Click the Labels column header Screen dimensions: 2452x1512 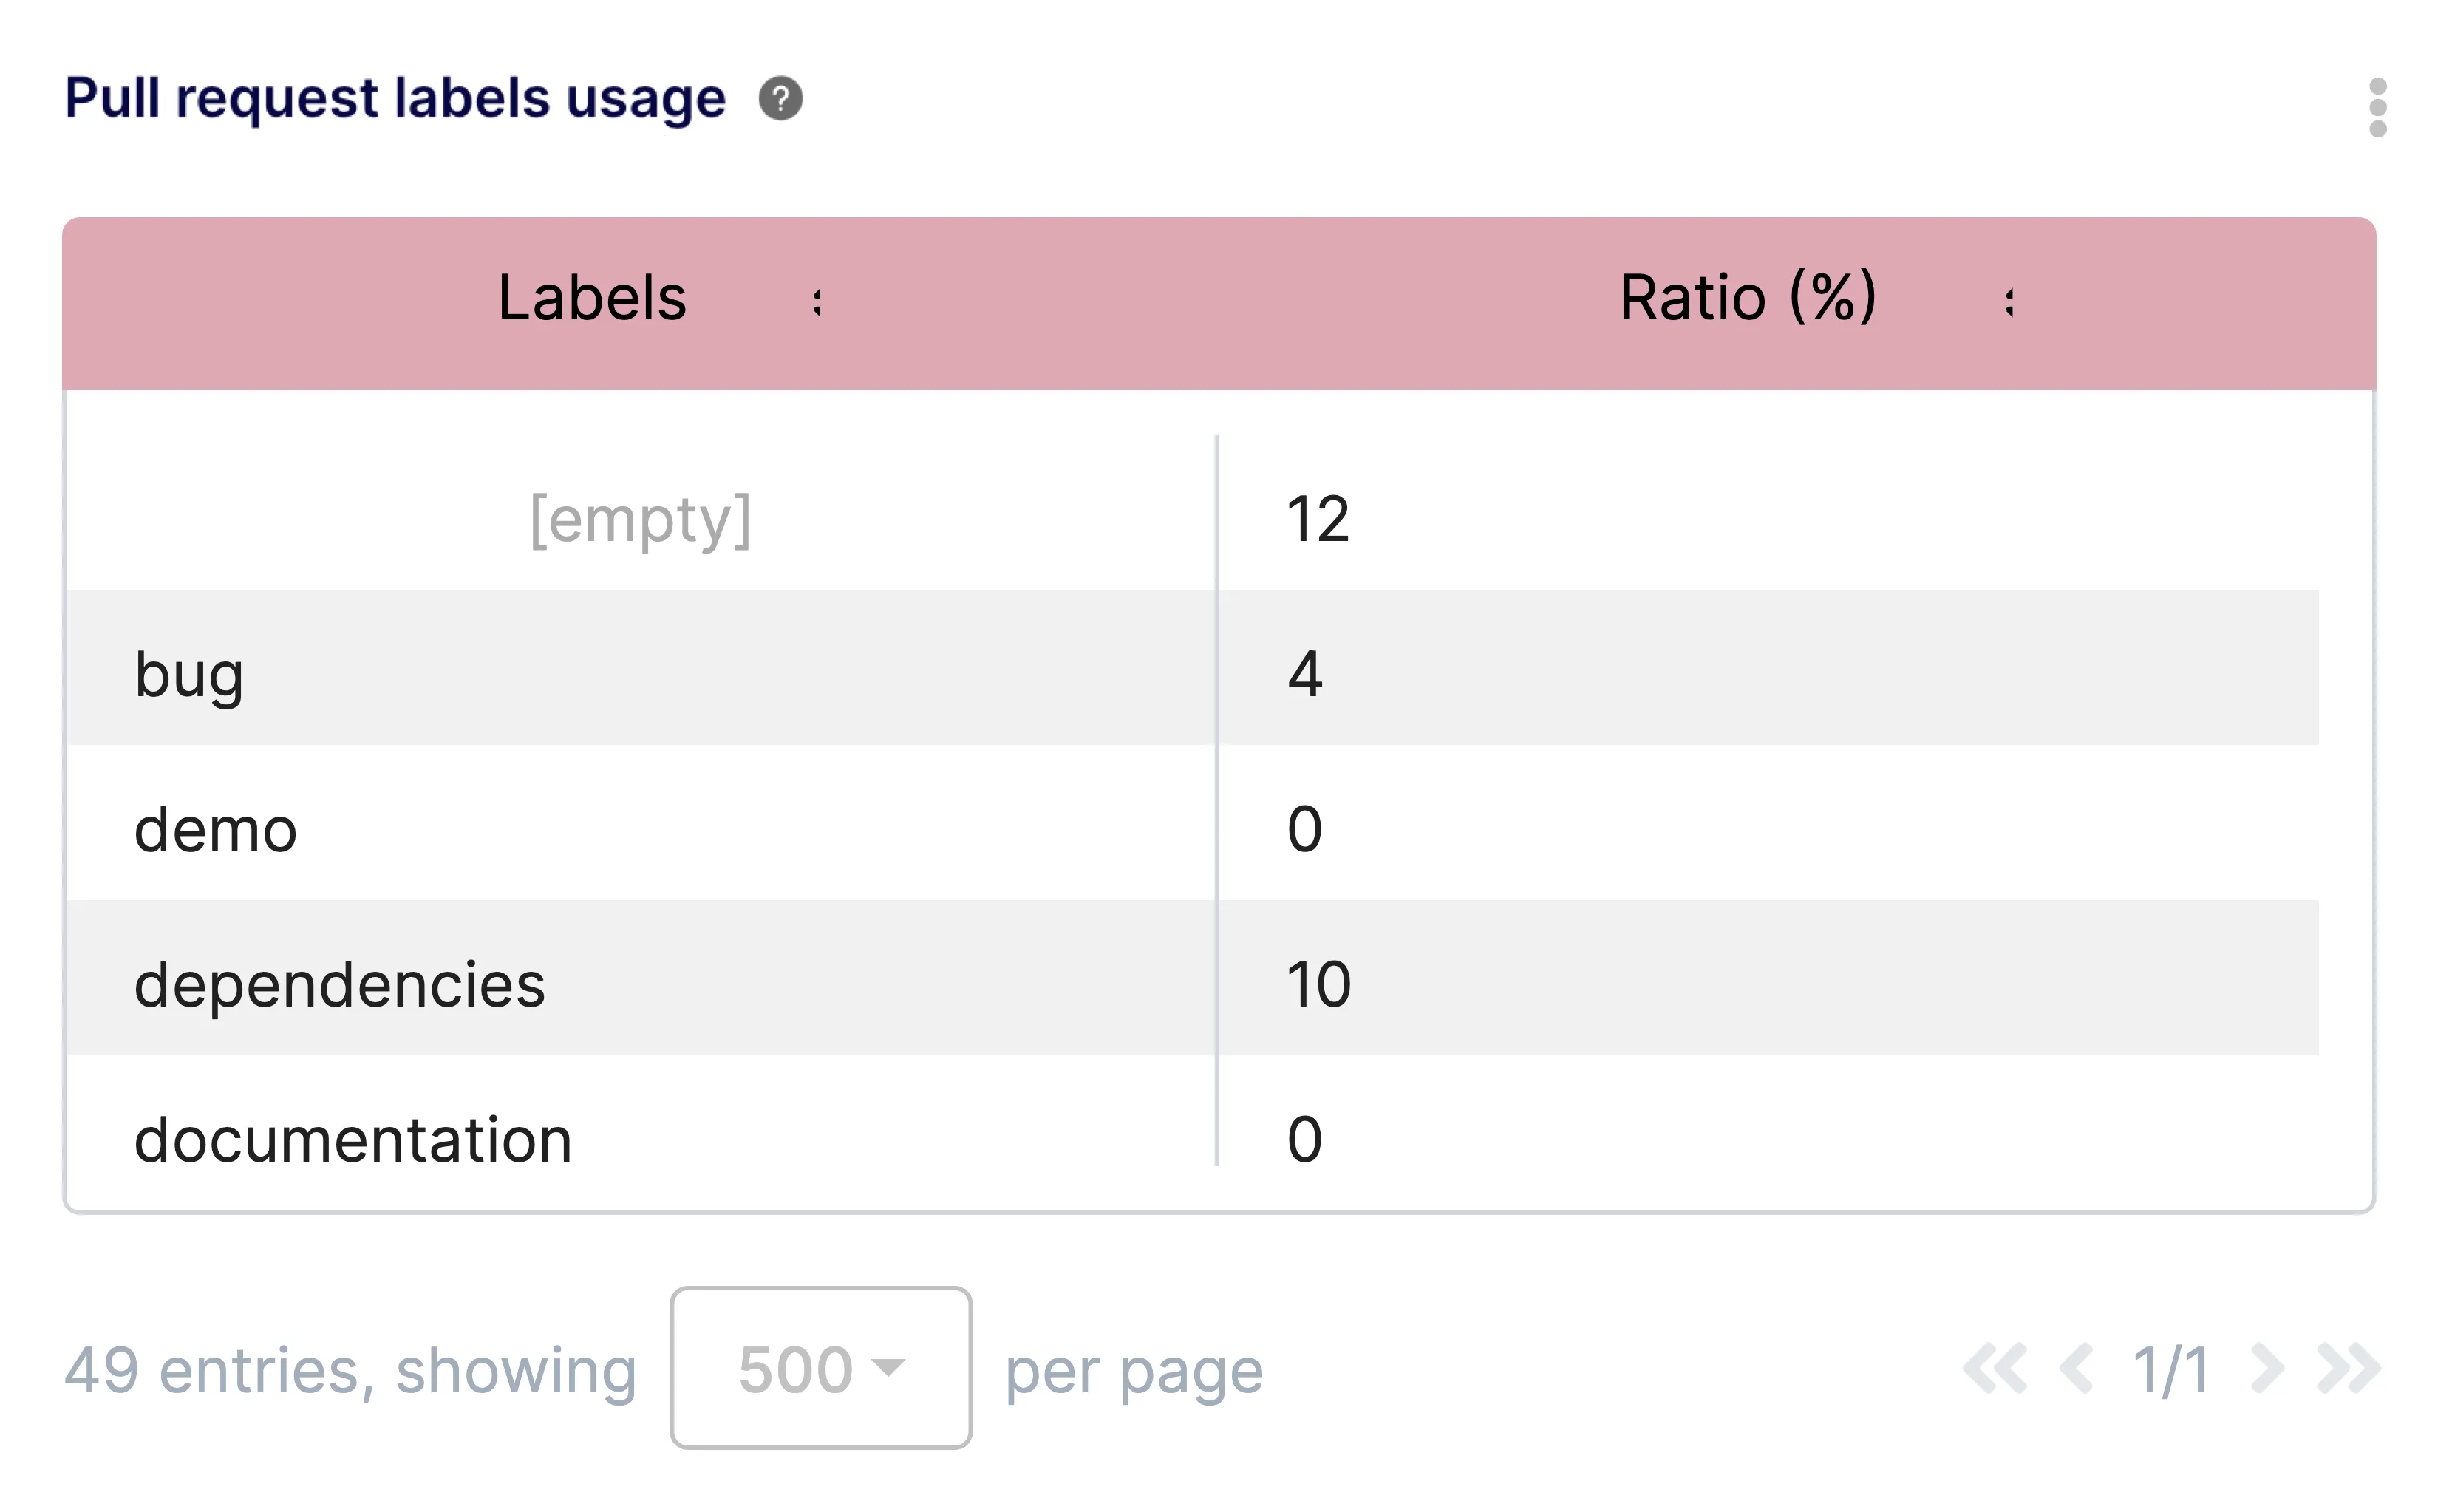592,298
